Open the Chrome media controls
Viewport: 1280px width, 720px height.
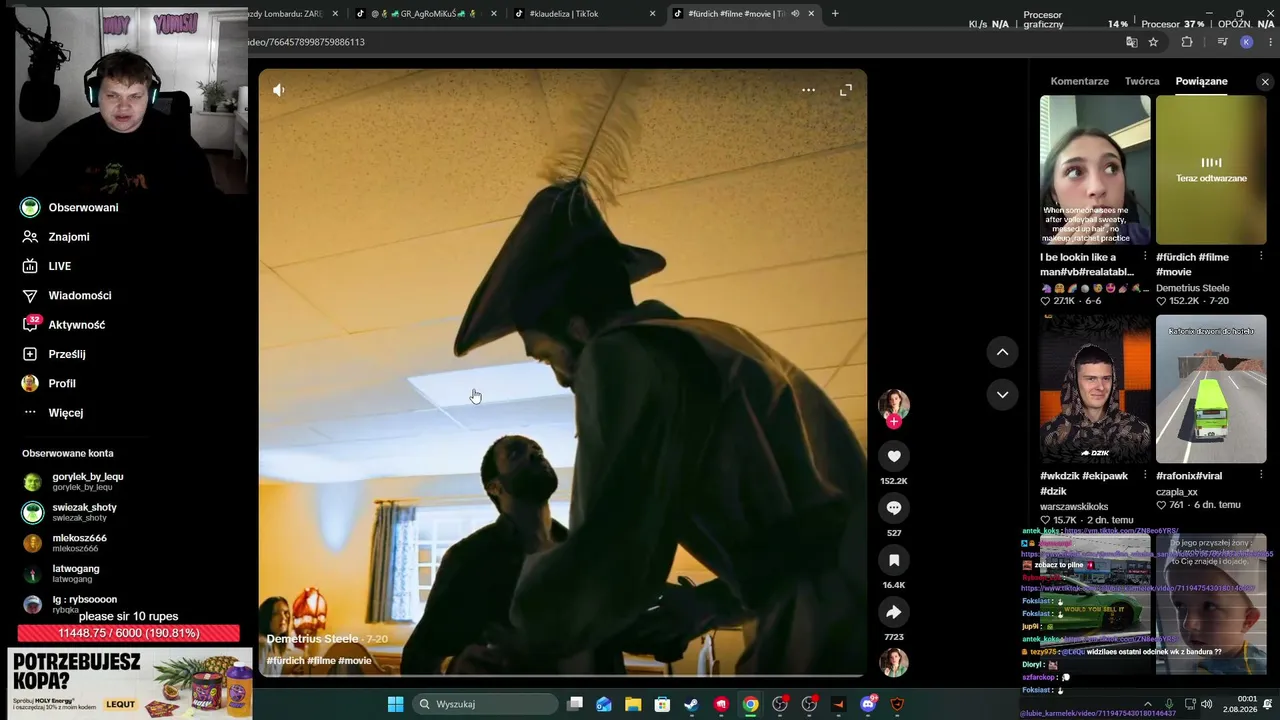1222,42
